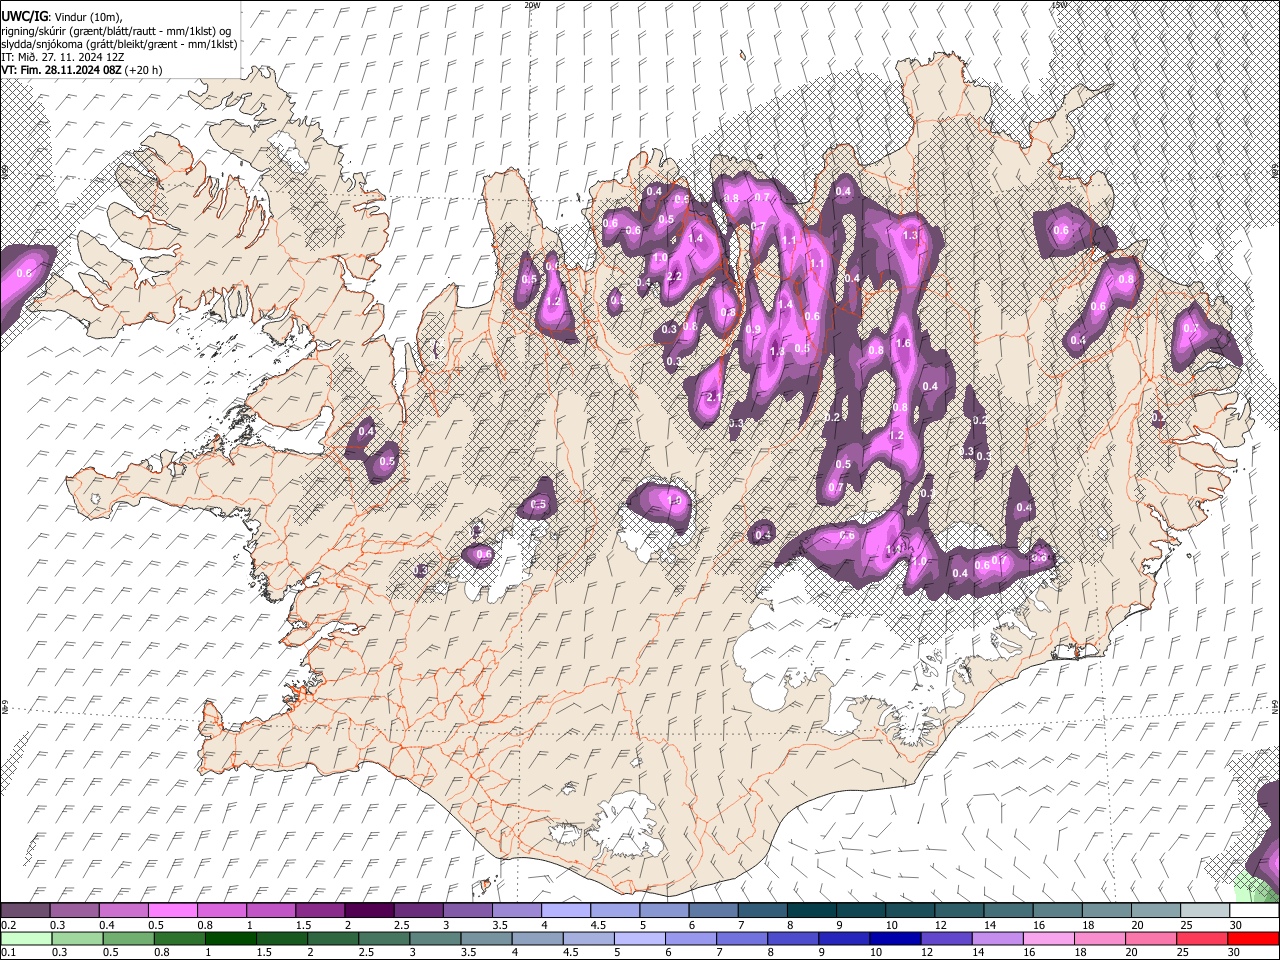
Task: Click the '1.6' precipitation value on the map
Action: coord(903,343)
